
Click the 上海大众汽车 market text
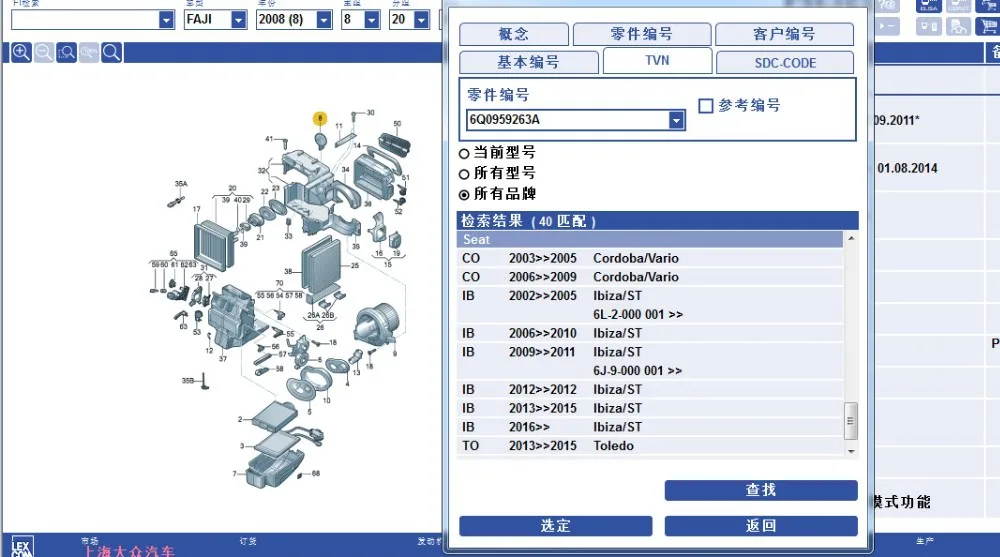[x=128, y=551]
